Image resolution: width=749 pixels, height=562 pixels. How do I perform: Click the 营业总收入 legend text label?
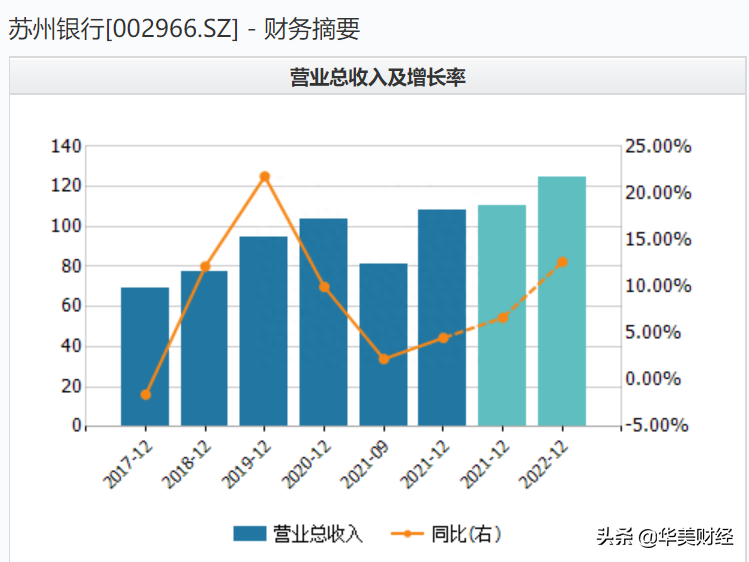tap(318, 534)
